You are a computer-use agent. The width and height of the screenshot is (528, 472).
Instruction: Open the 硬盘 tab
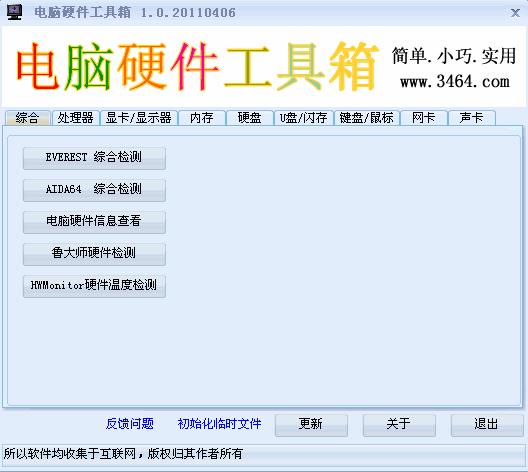(x=250, y=118)
